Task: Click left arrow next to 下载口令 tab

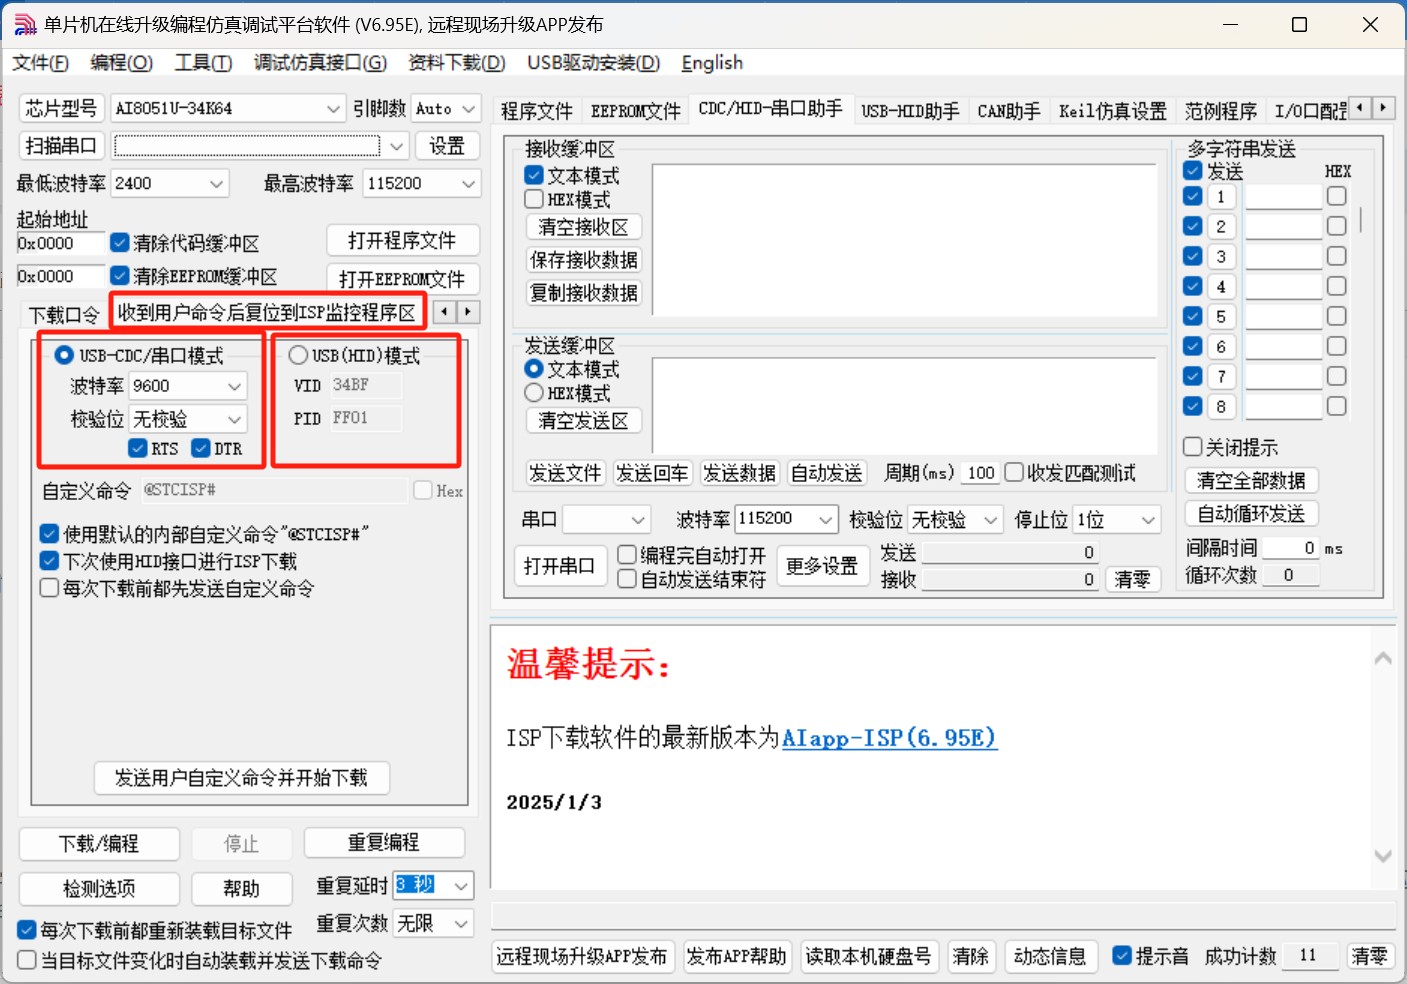Action: (x=444, y=312)
